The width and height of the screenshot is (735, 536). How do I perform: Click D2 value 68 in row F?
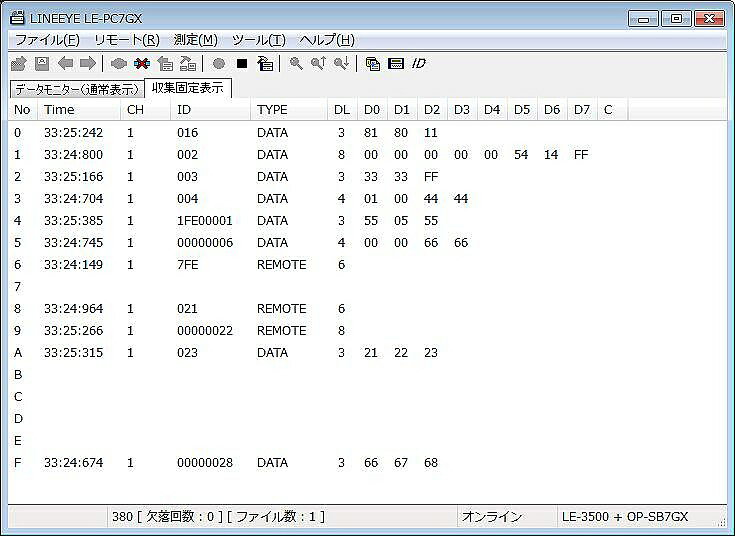click(x=431, y=463)
